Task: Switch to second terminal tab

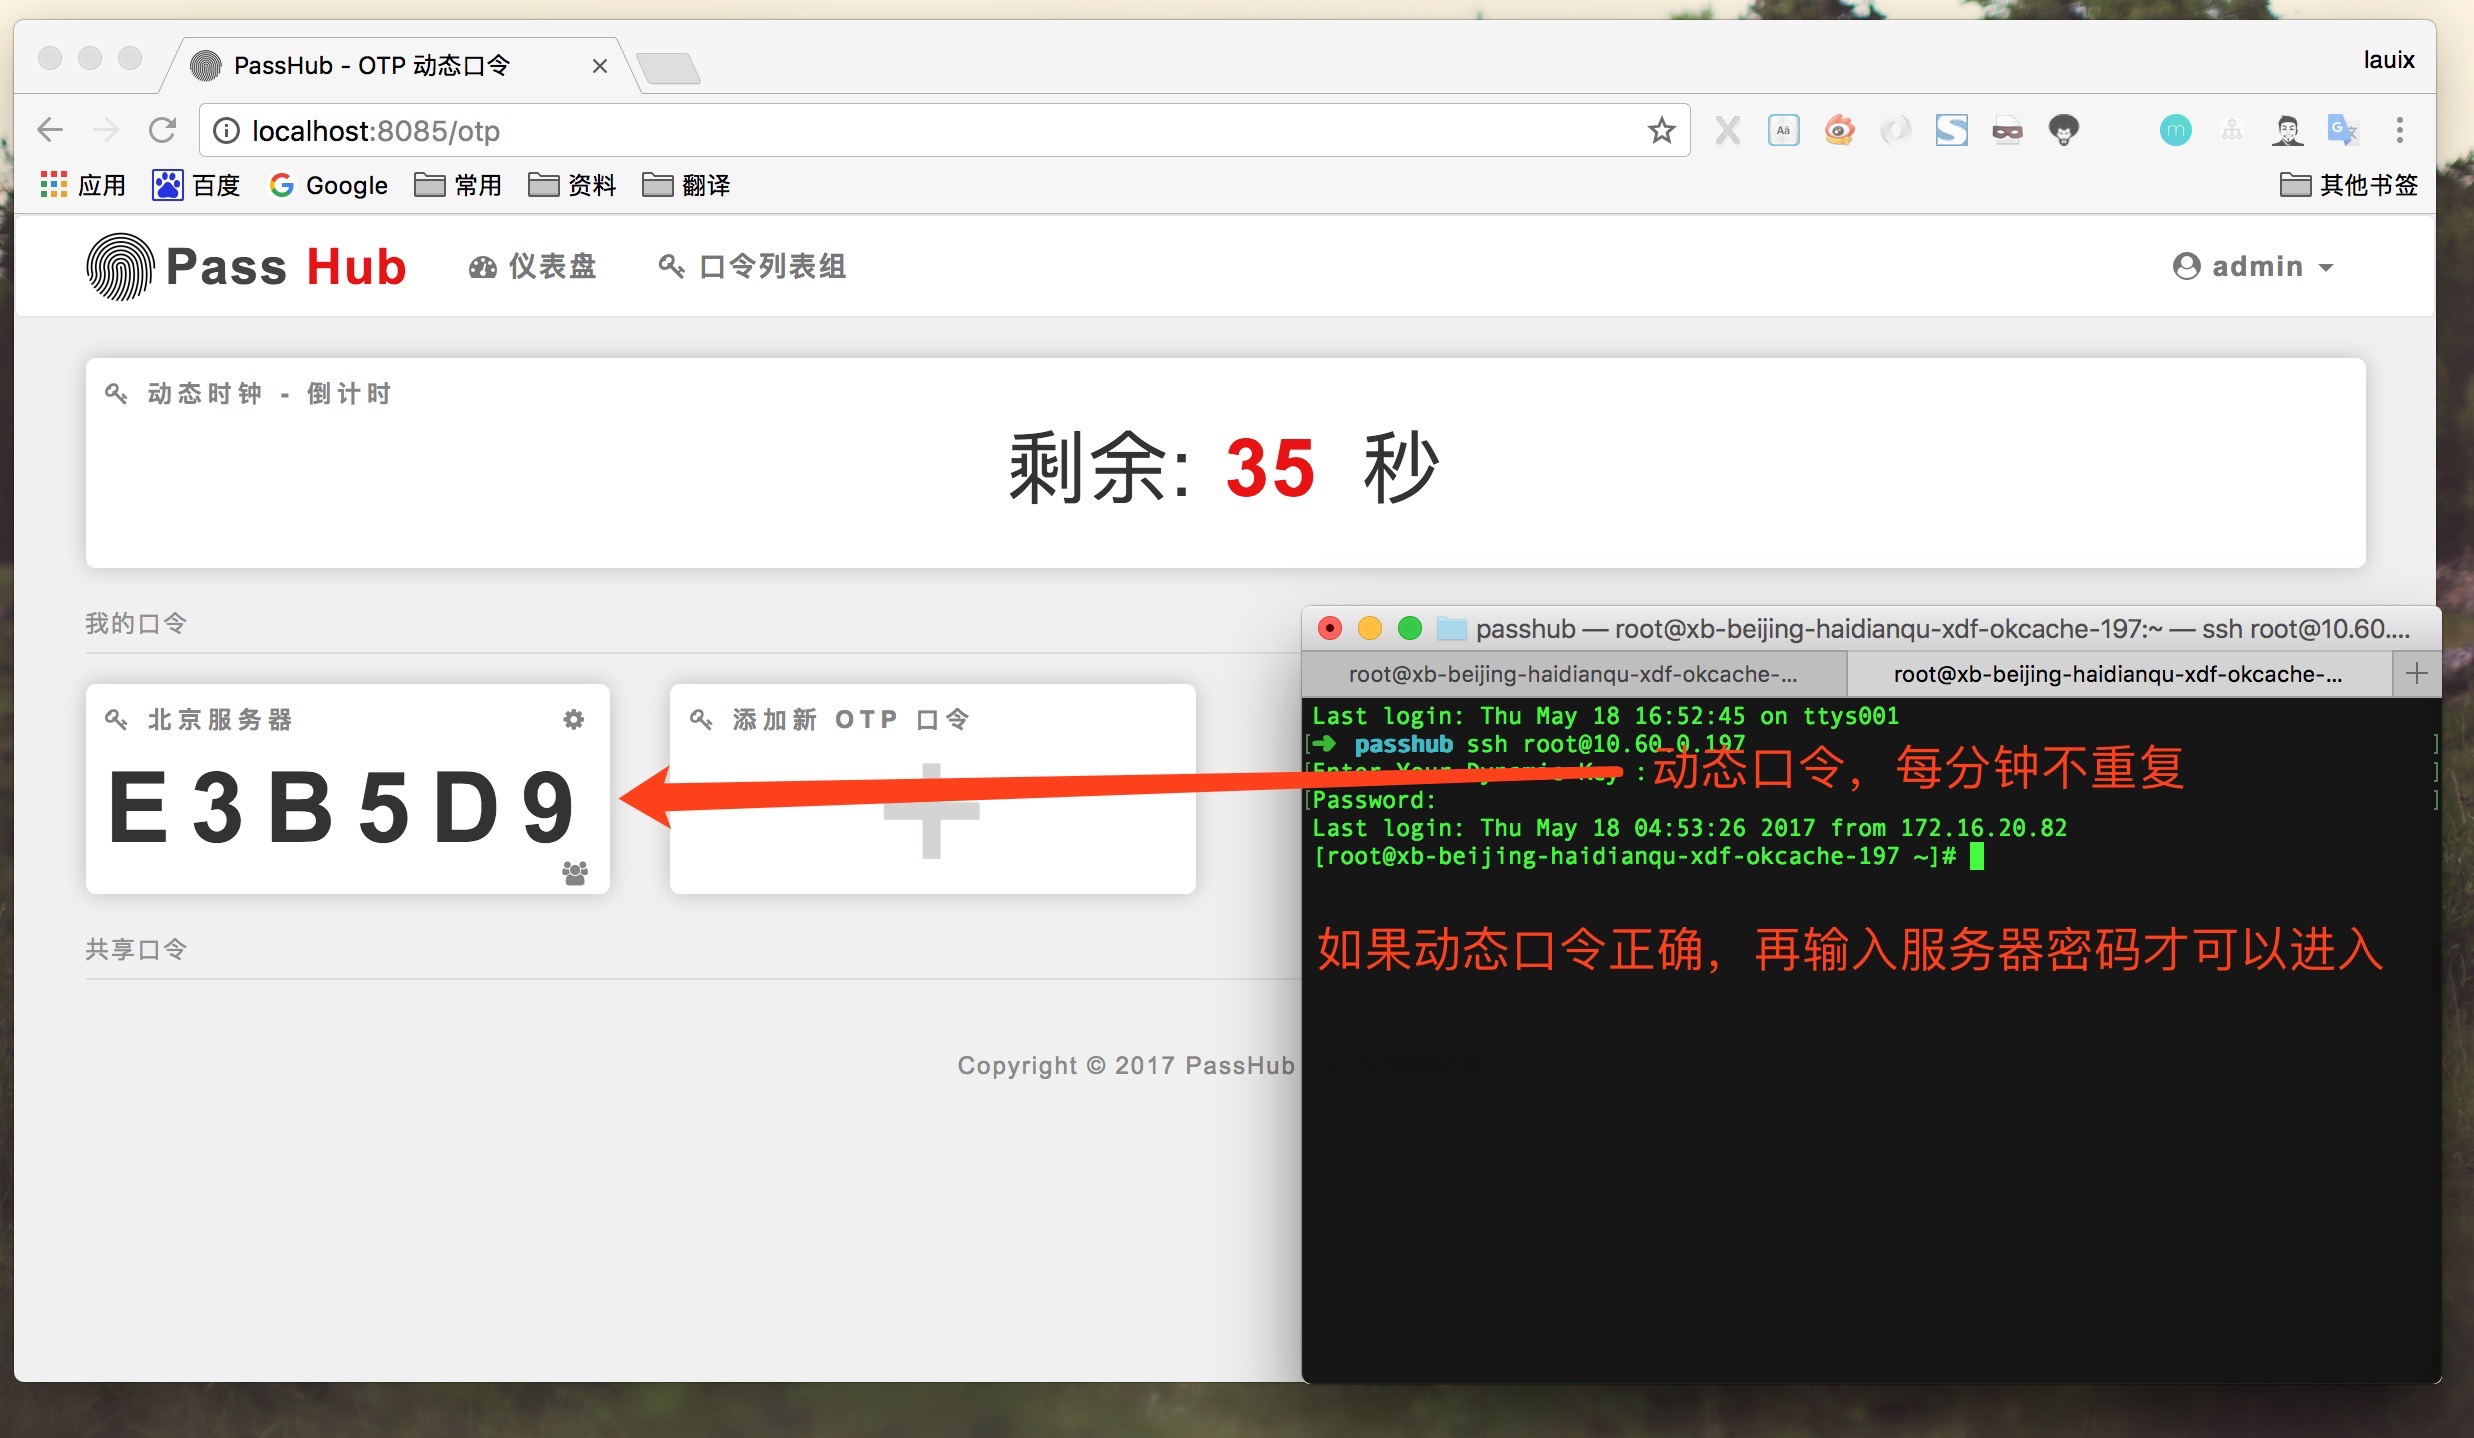Action: pyautogui.click(x=2119, y=674)
